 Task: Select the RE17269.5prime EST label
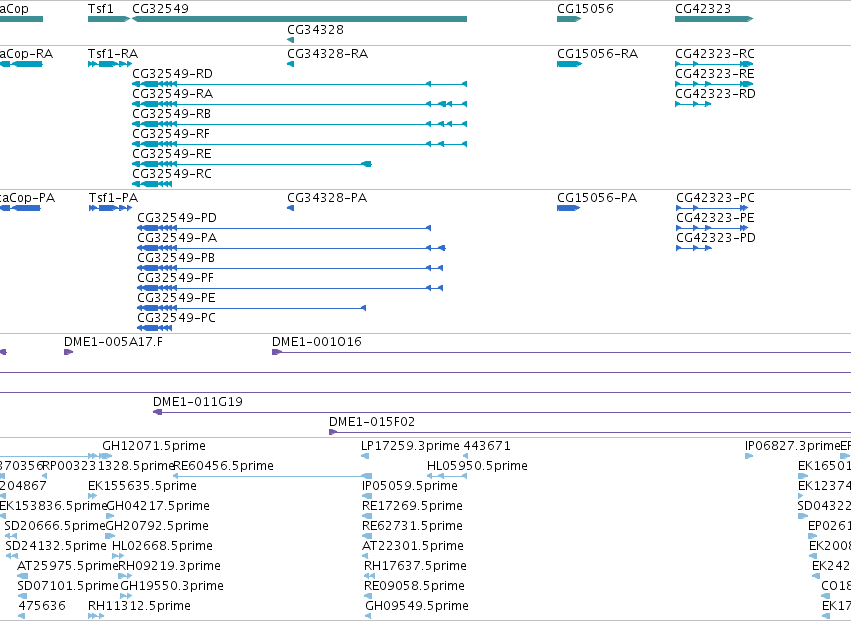click(x=412, y=506)
